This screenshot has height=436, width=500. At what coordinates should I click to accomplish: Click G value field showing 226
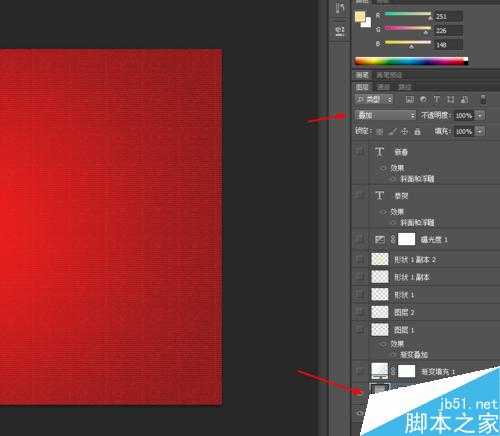[x=448, y=31]
